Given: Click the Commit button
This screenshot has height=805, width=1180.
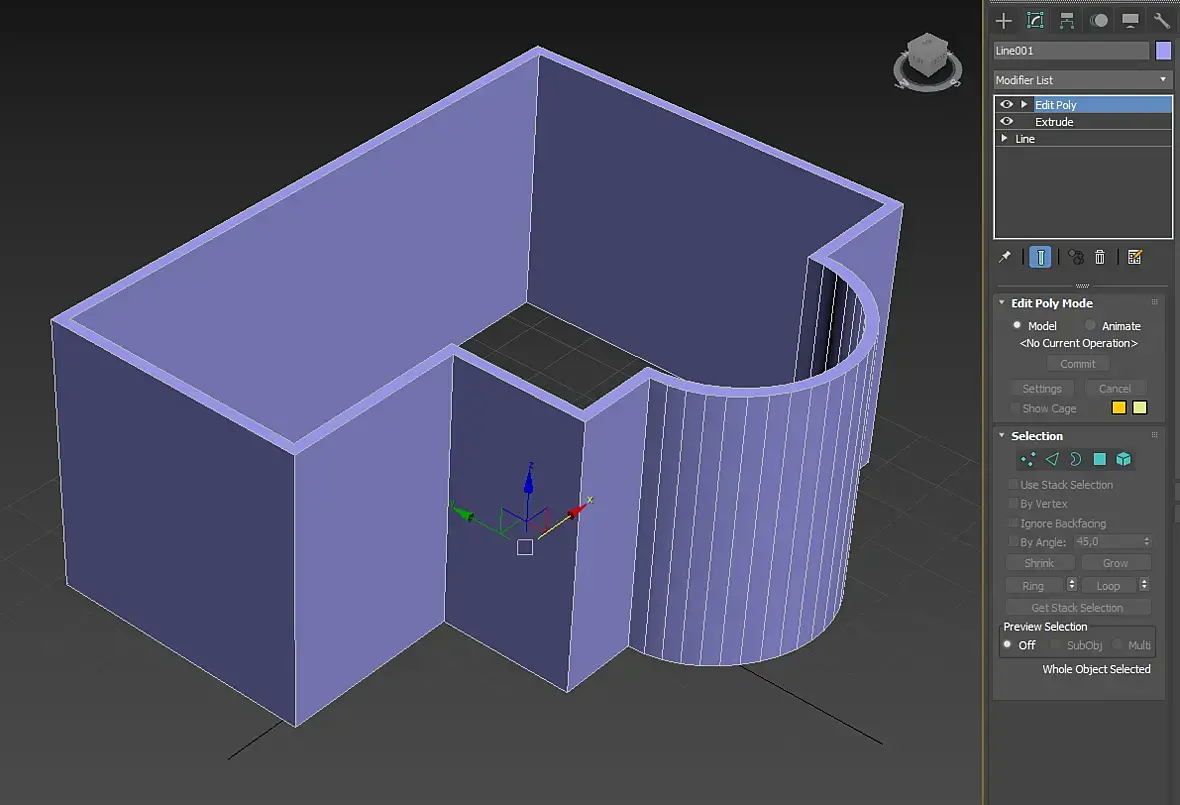Looking at the screenshot, I should (x=1078, y=363).
